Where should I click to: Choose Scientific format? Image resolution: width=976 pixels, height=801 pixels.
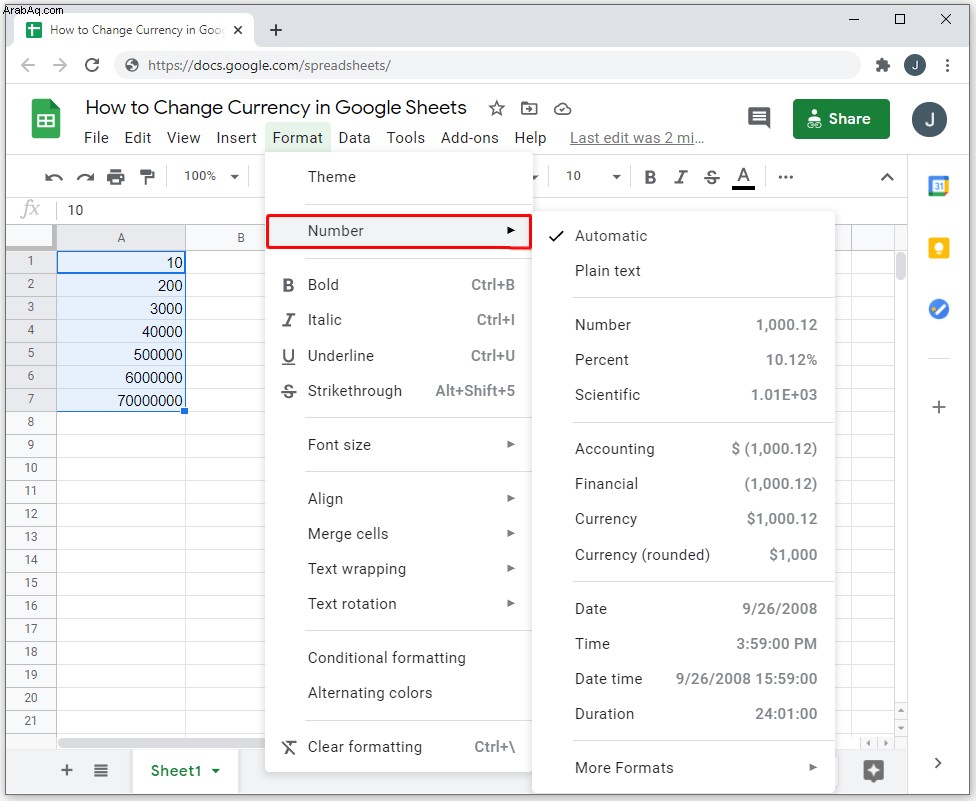(x=683, y=395)
